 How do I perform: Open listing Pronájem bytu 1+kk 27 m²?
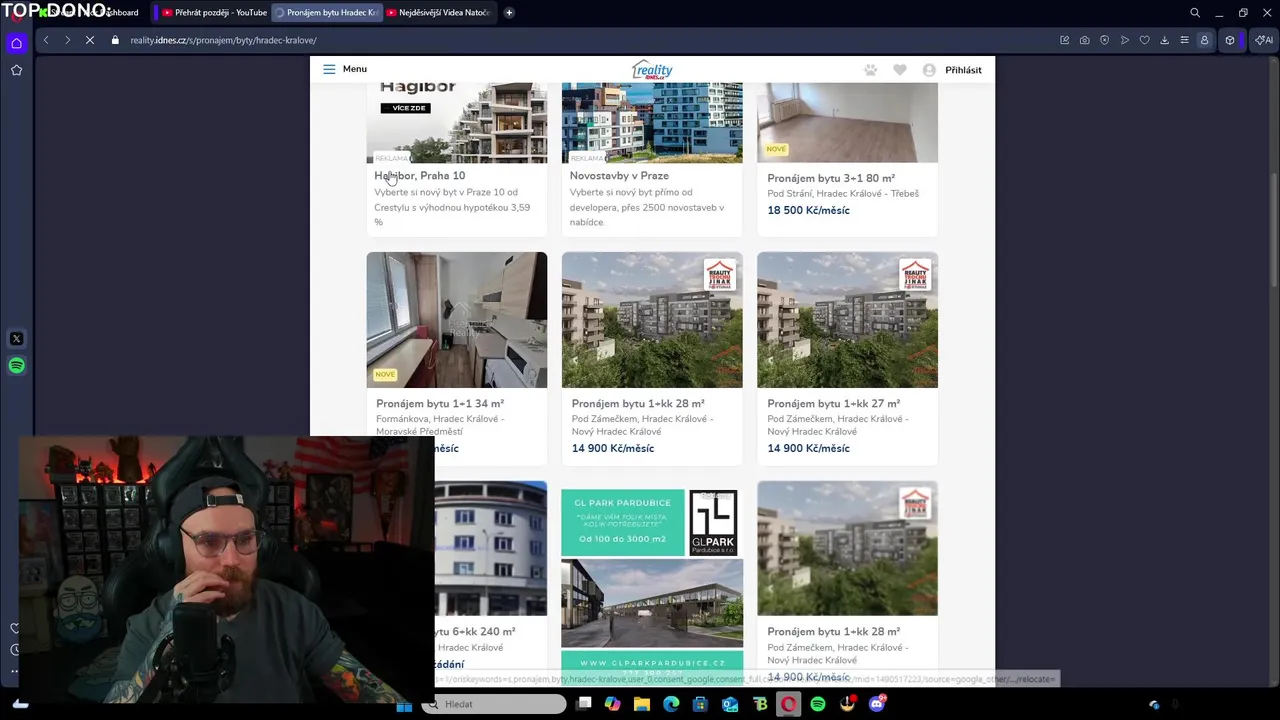point(833,404)
